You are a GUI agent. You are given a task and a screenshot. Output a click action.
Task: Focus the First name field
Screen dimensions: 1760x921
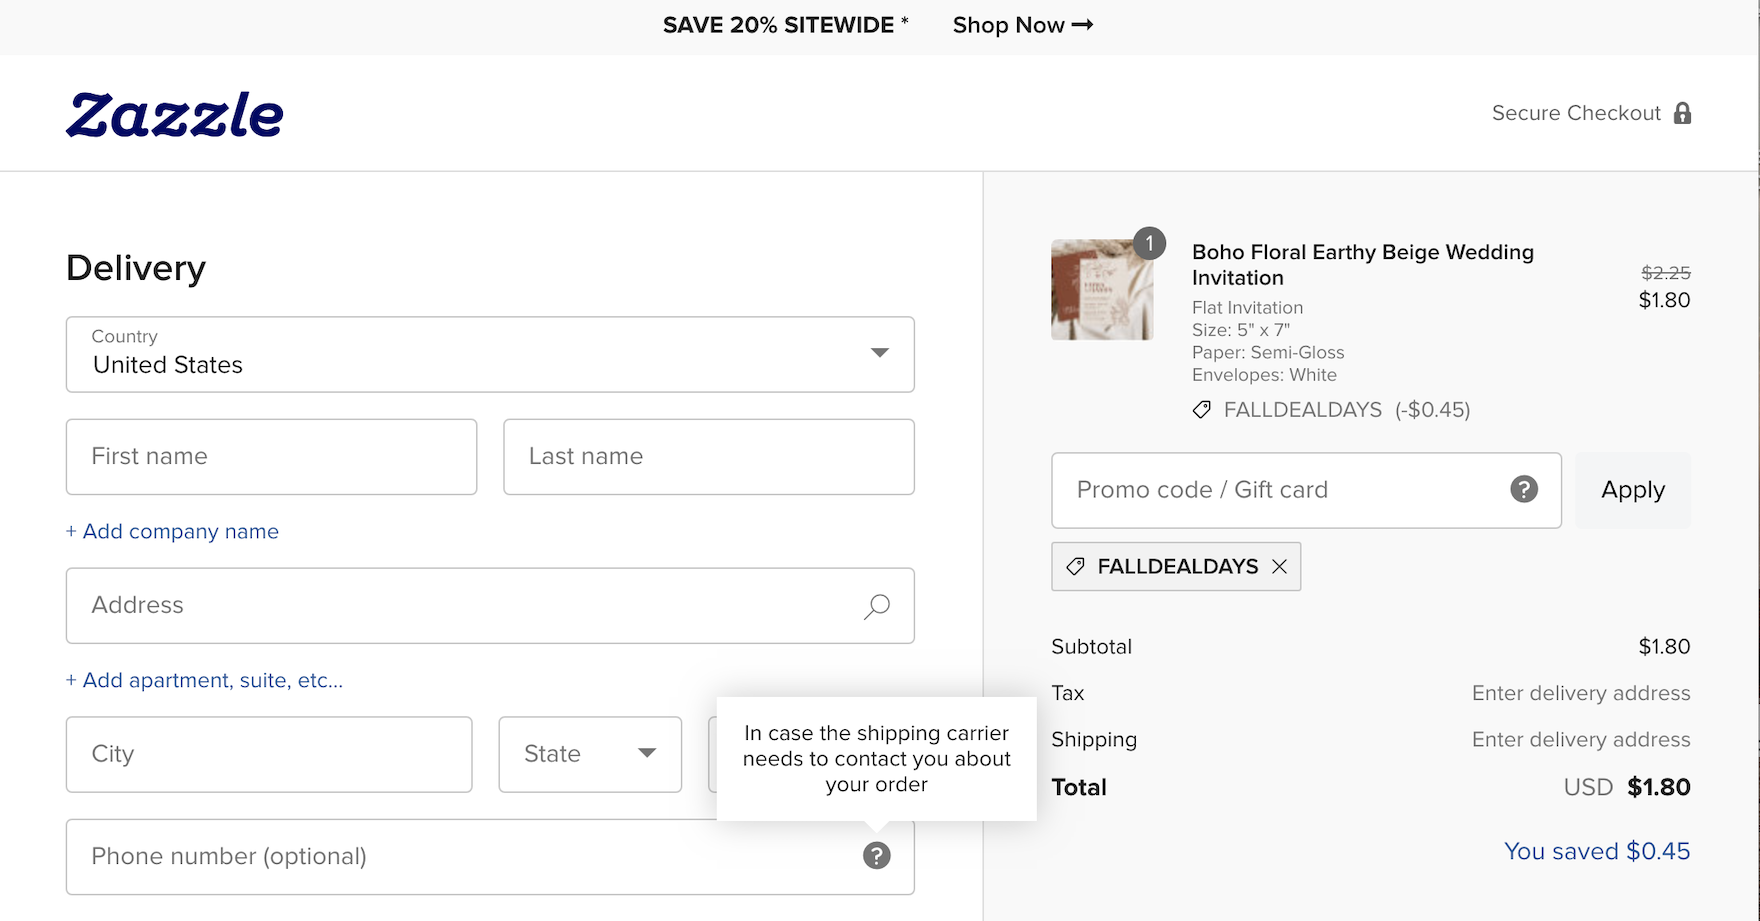pyautogui.click(x=271, y=457)
